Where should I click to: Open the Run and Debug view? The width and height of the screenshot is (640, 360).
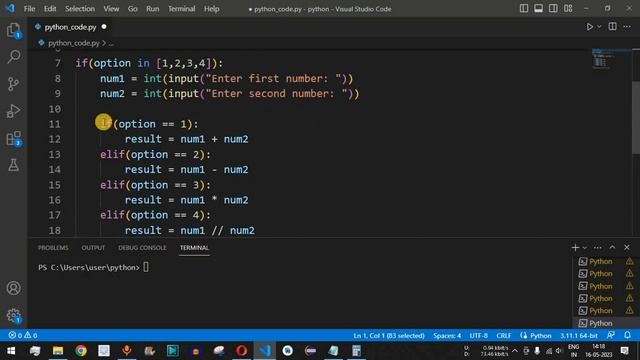[x=13, y=111]
